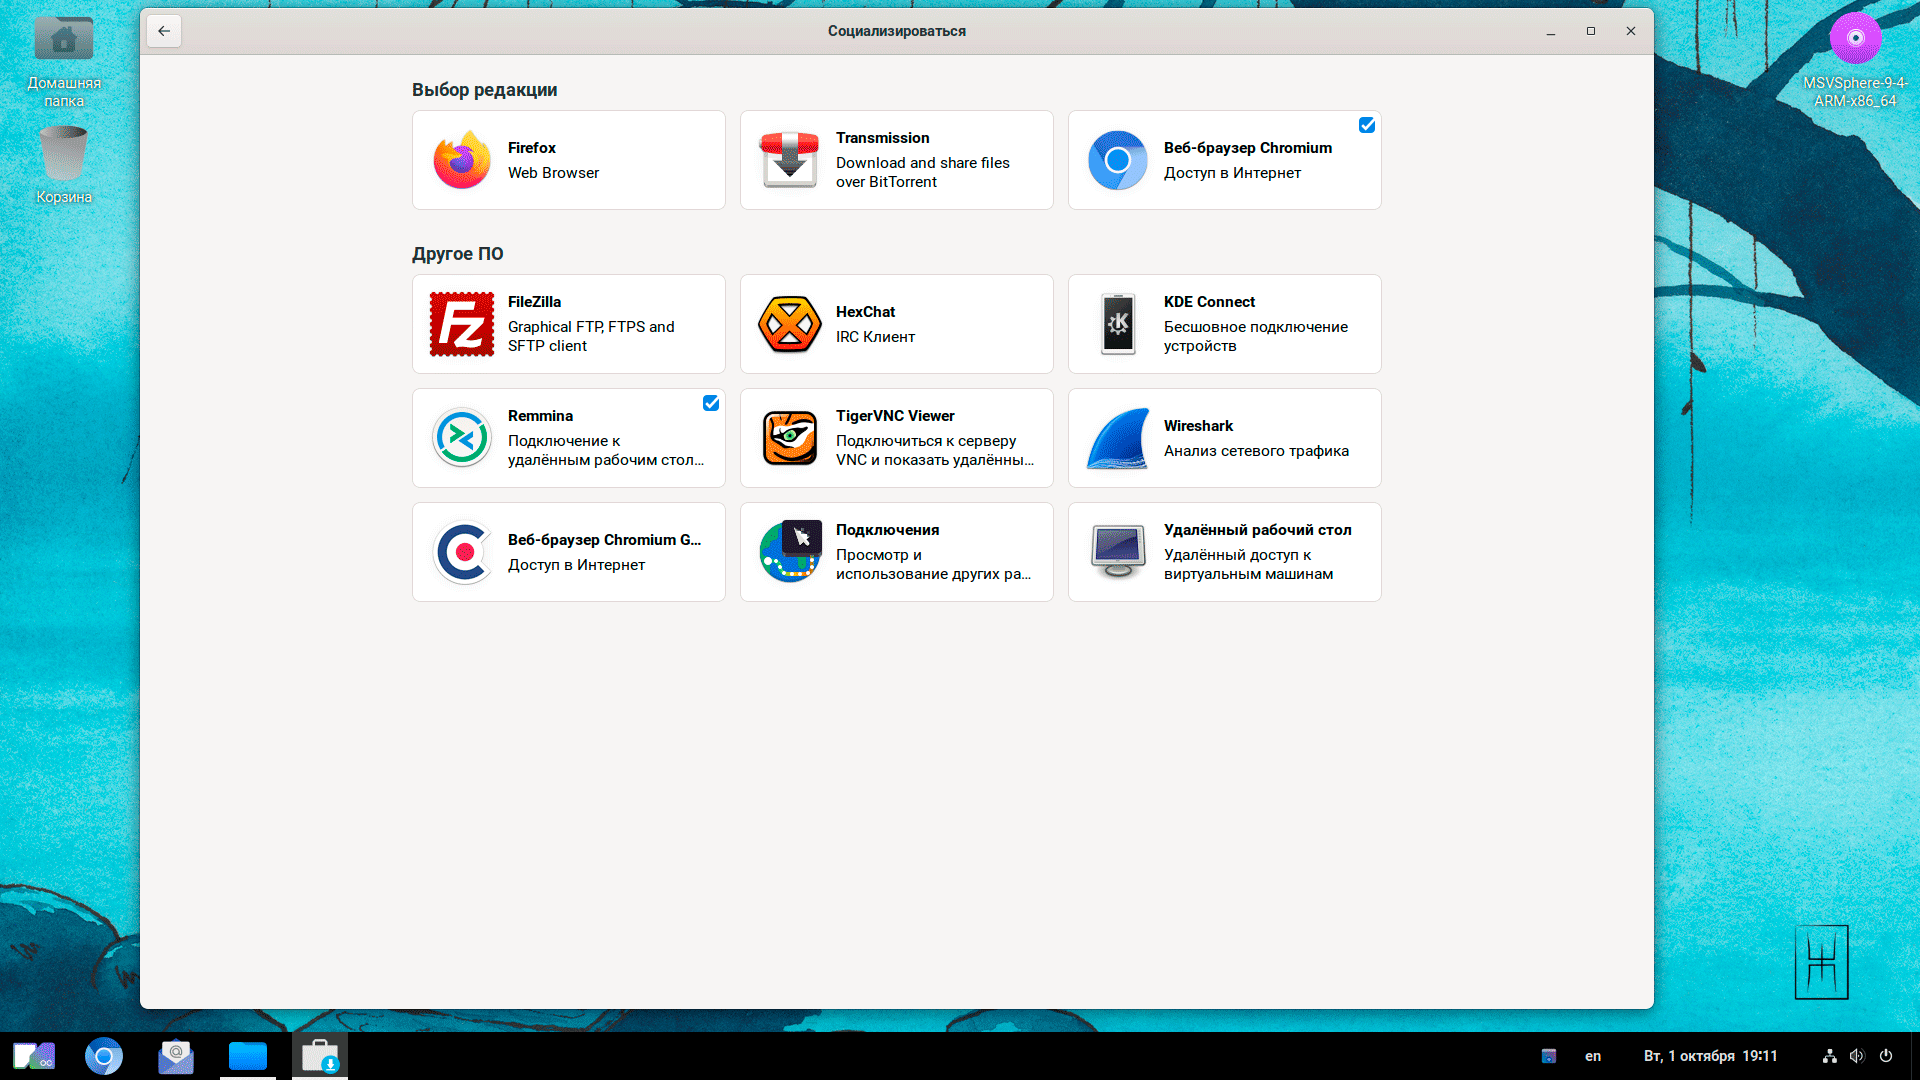Select the 'IRC Клиент' description

pos(876,337)
